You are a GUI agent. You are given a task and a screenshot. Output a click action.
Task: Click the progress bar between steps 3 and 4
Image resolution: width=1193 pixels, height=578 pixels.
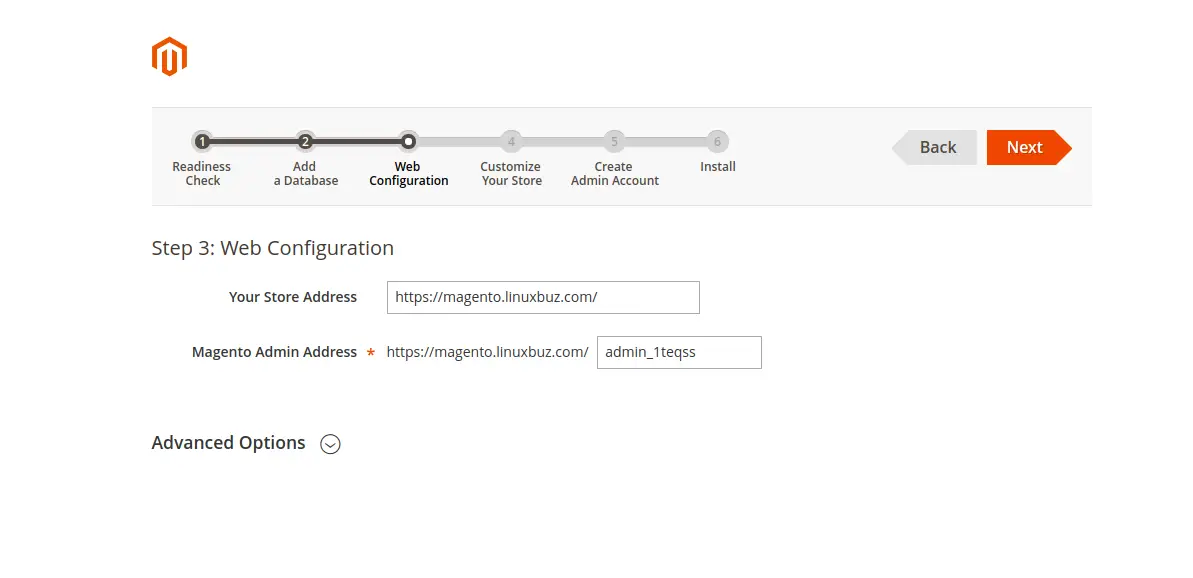[460, 141]
